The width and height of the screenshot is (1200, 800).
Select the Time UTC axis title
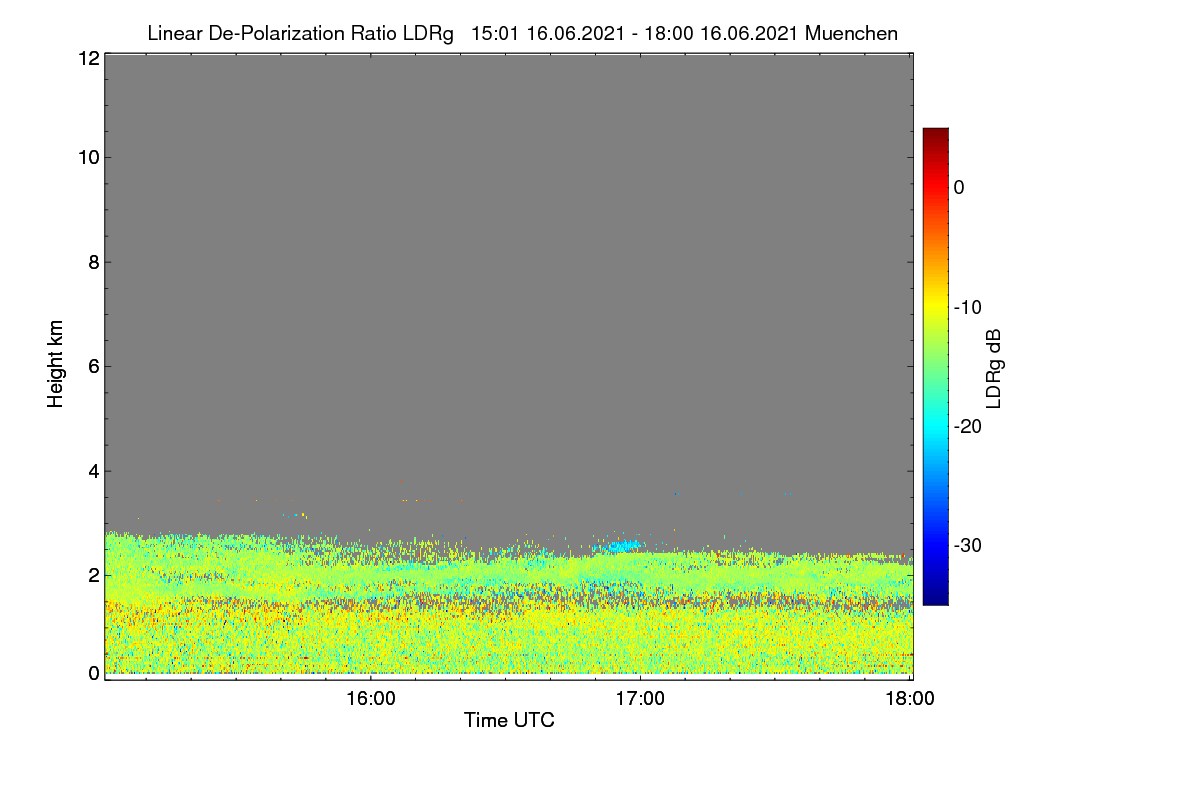(x=509, y=720)
